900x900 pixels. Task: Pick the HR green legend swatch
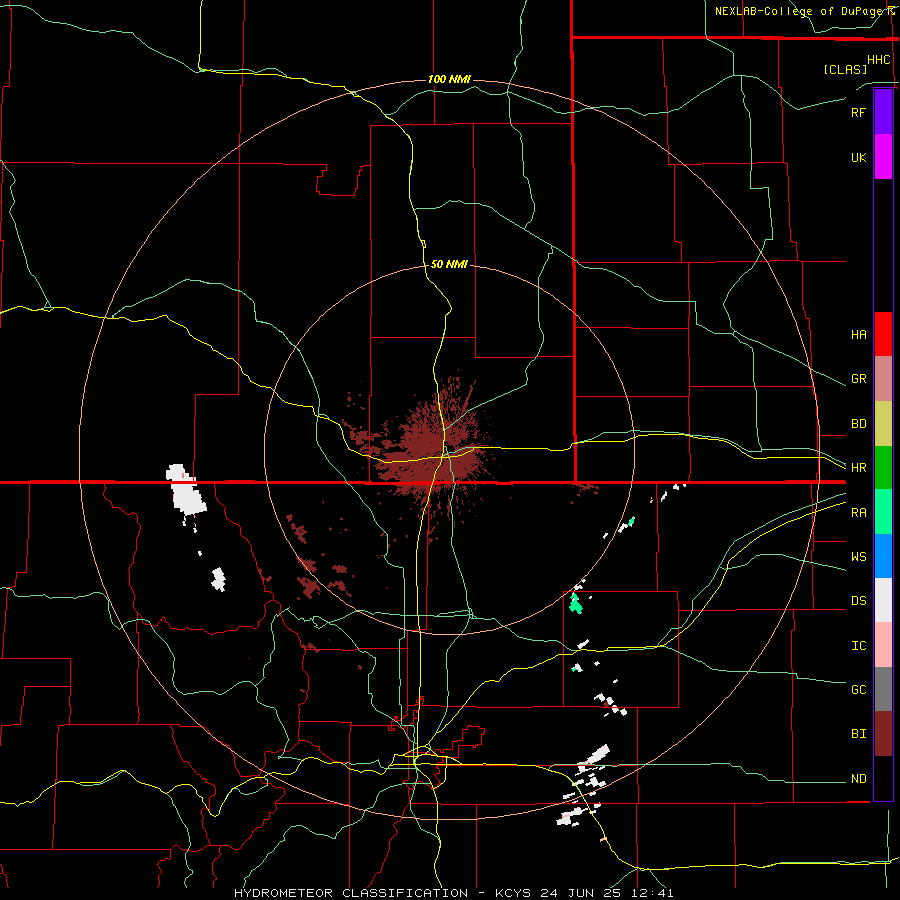coord(883,467)
